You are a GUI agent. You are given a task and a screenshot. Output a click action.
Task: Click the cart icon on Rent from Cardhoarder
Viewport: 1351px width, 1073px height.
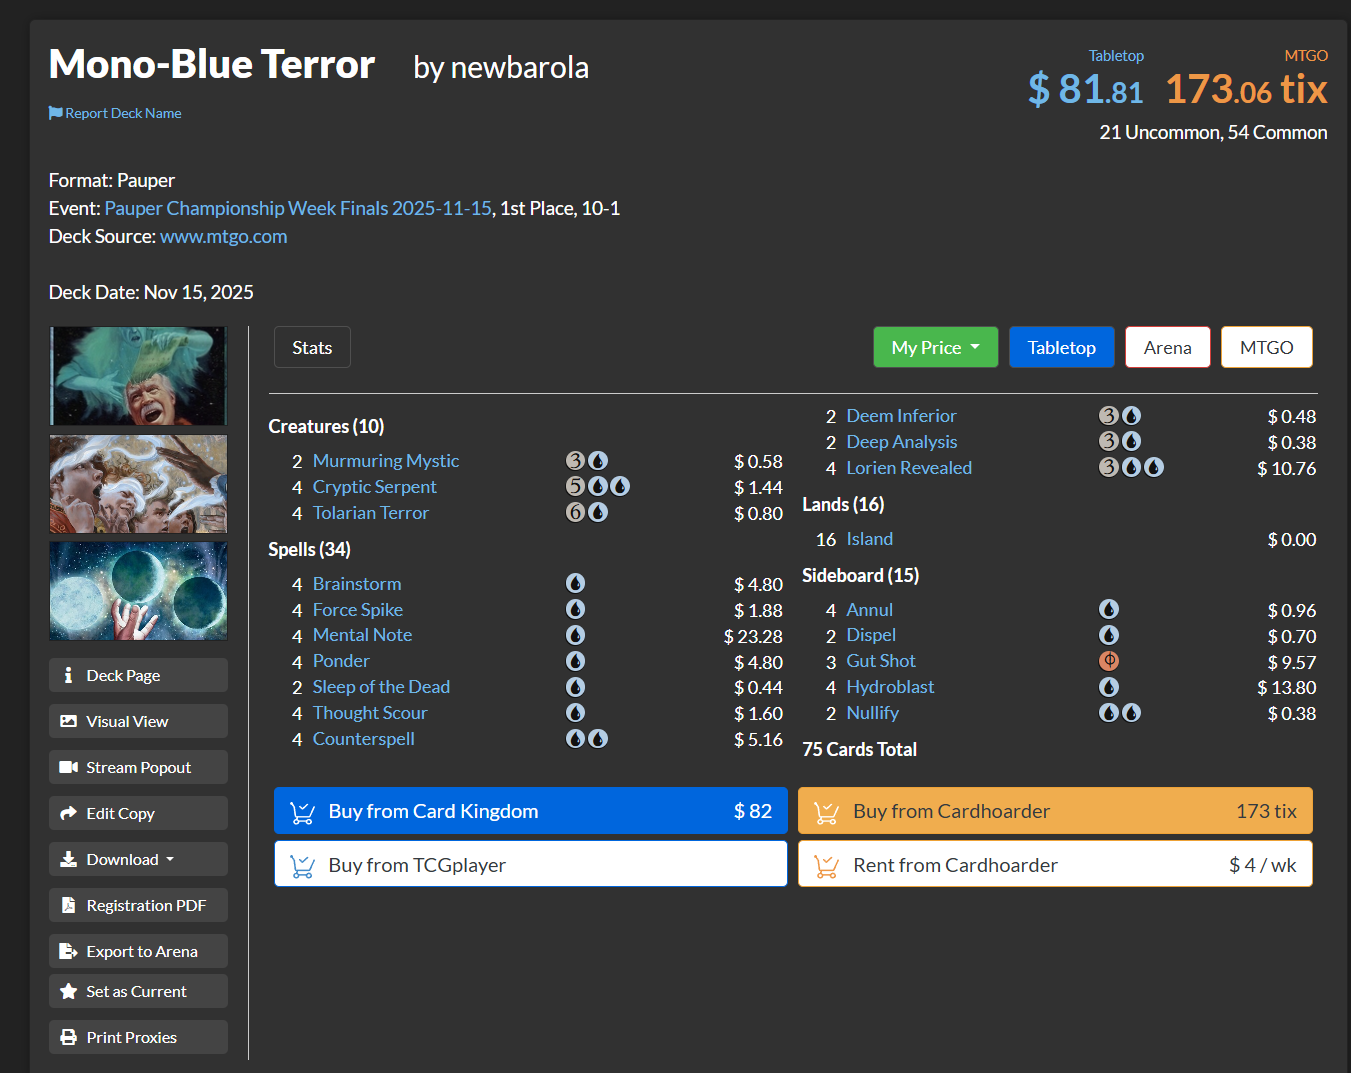click(826, 866)
